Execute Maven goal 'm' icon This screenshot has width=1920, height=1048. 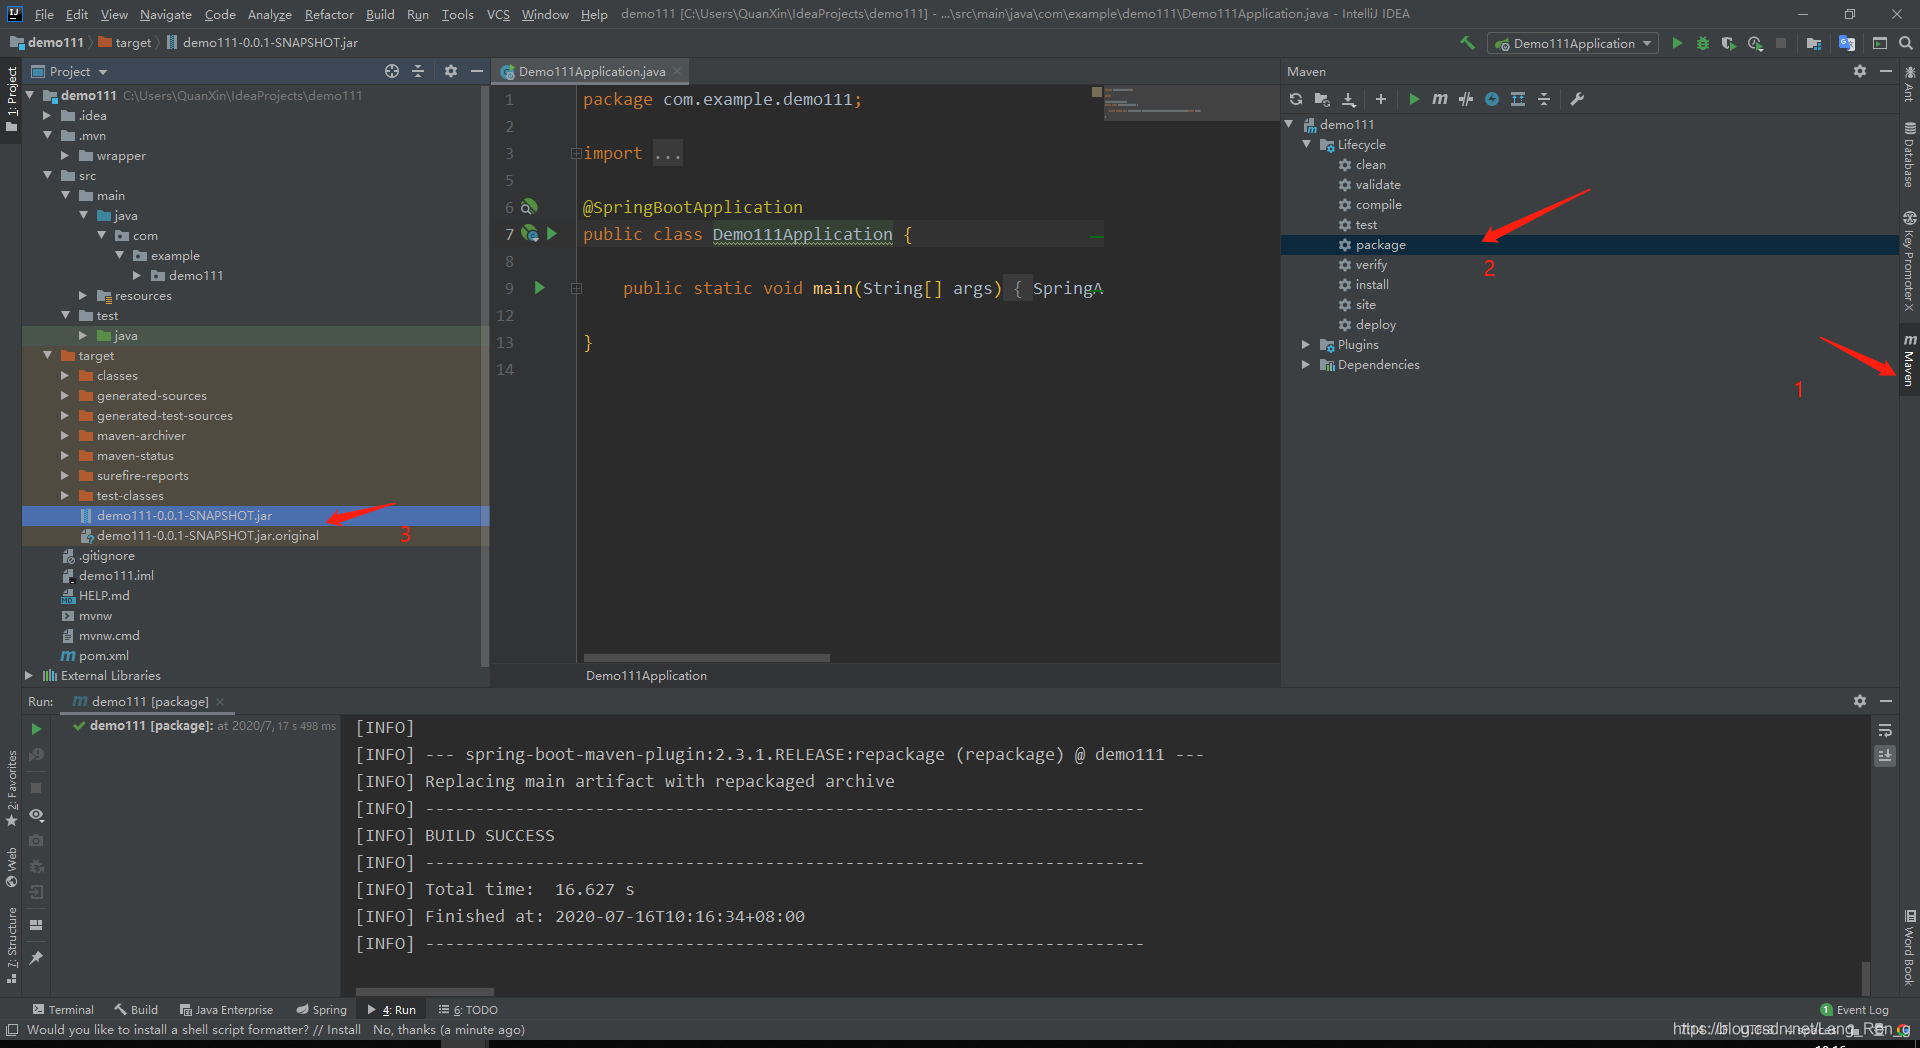tap(1439, 99)
